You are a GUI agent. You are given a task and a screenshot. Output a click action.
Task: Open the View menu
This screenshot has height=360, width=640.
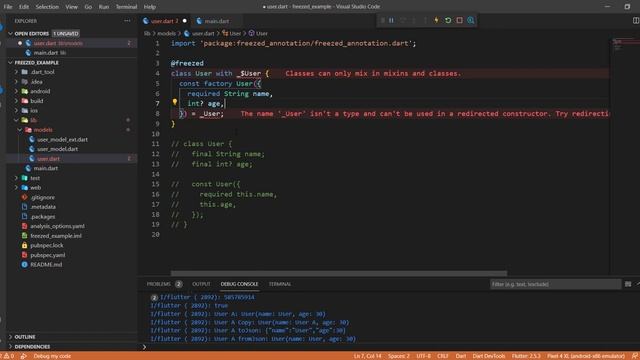[x=71, y=7]
